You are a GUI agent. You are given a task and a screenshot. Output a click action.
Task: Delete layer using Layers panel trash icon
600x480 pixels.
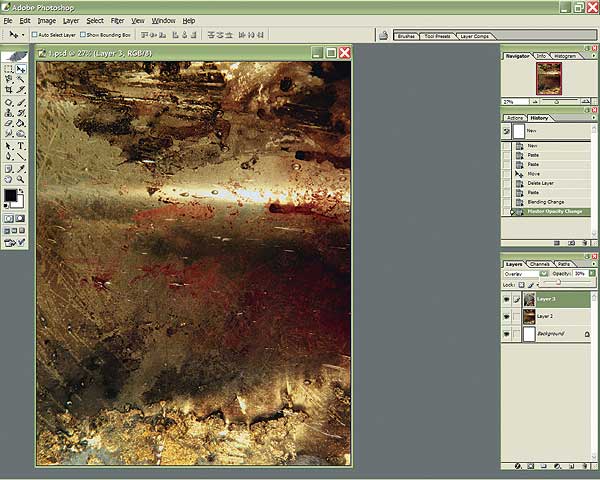584,466
